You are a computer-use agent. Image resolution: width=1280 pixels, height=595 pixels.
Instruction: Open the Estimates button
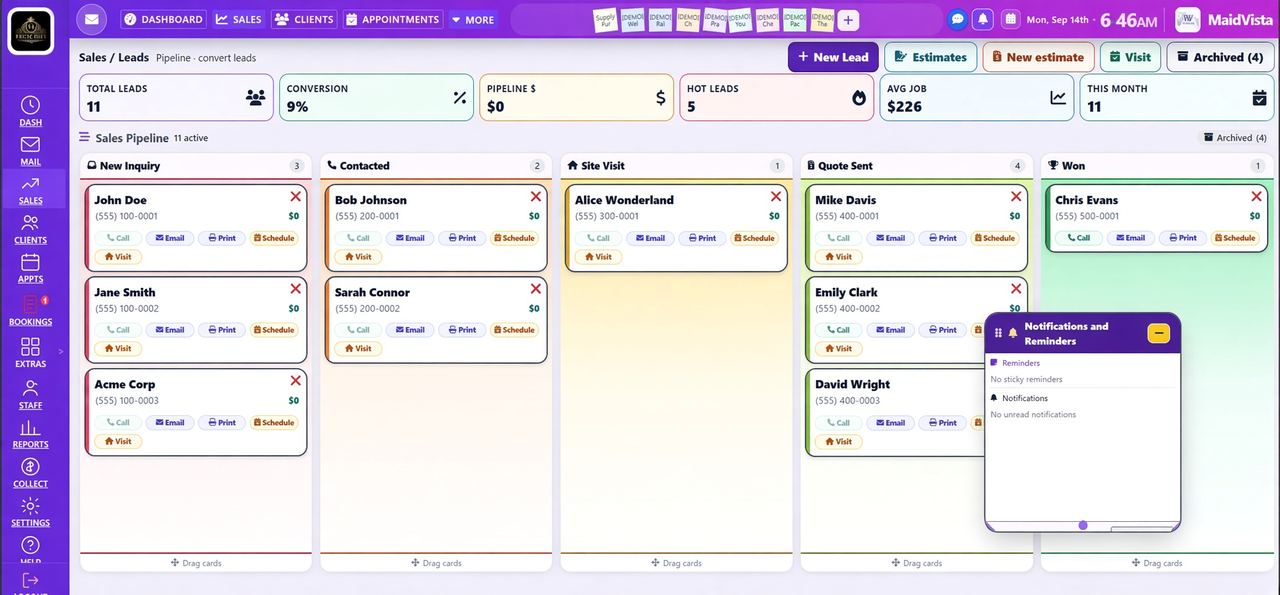click(930, 57)
